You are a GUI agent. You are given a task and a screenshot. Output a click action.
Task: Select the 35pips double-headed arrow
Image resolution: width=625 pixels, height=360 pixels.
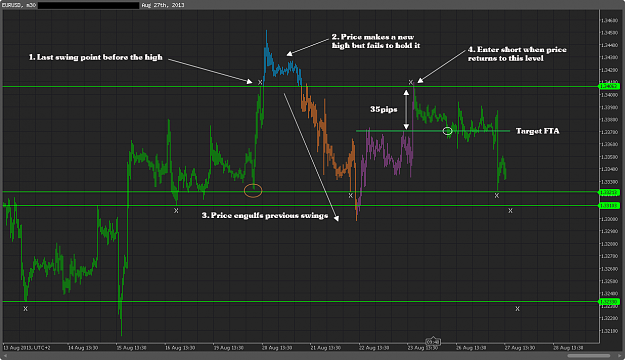point(406,109)
